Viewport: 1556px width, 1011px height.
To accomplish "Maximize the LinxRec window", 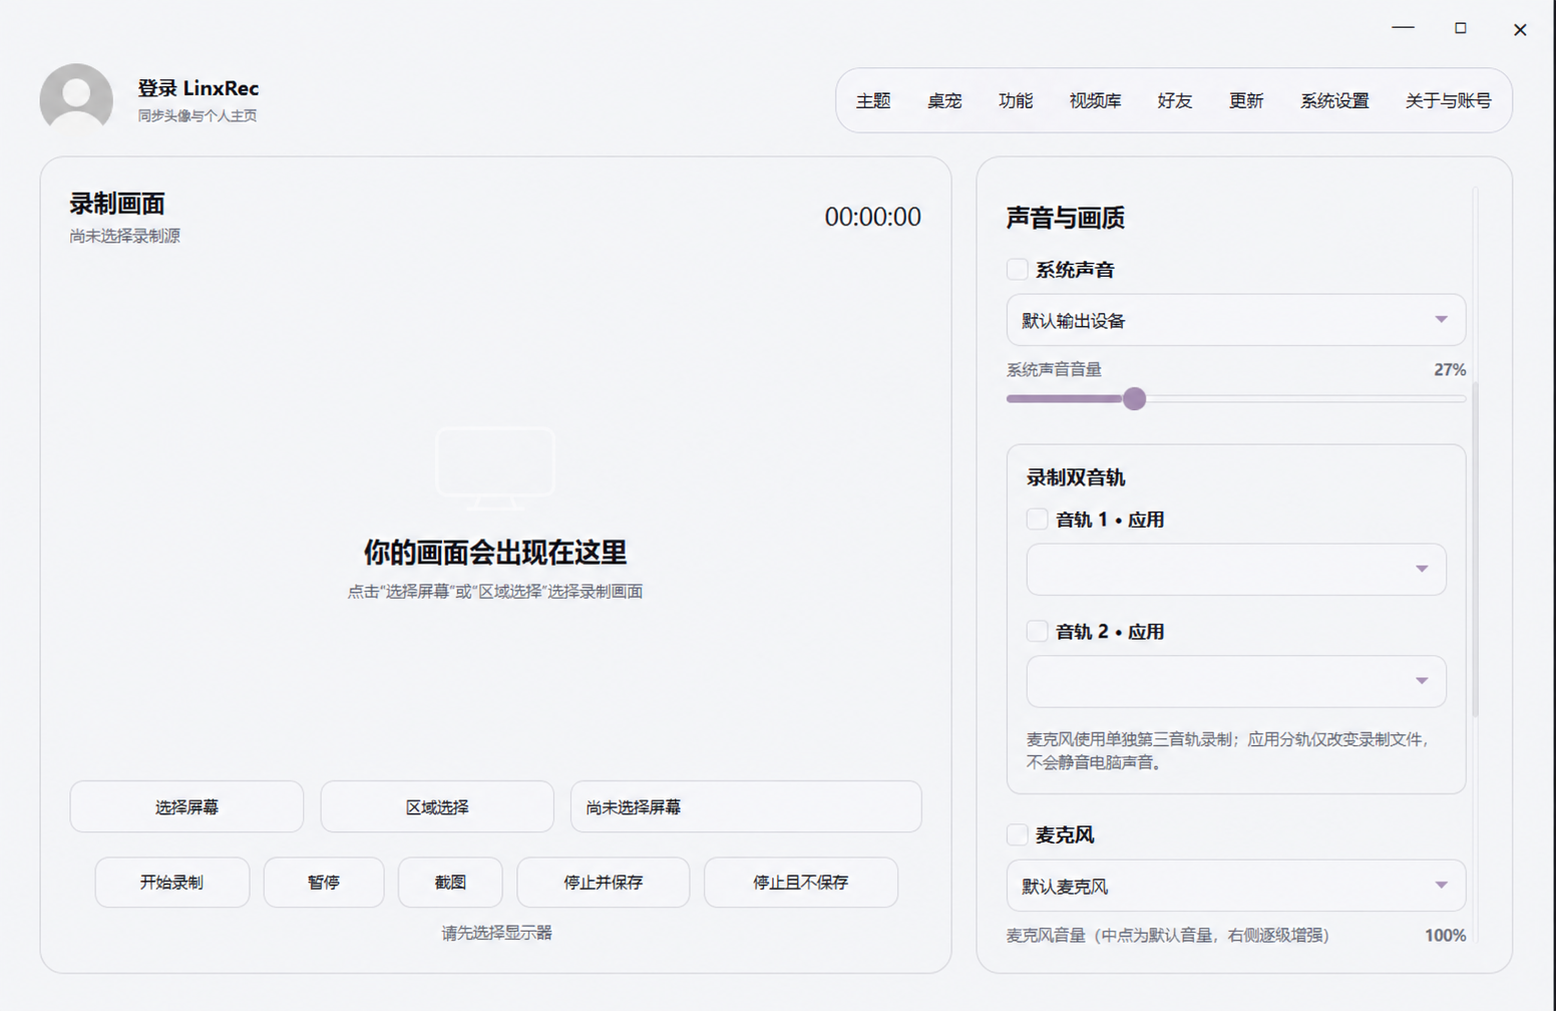I will [1460, 28].
